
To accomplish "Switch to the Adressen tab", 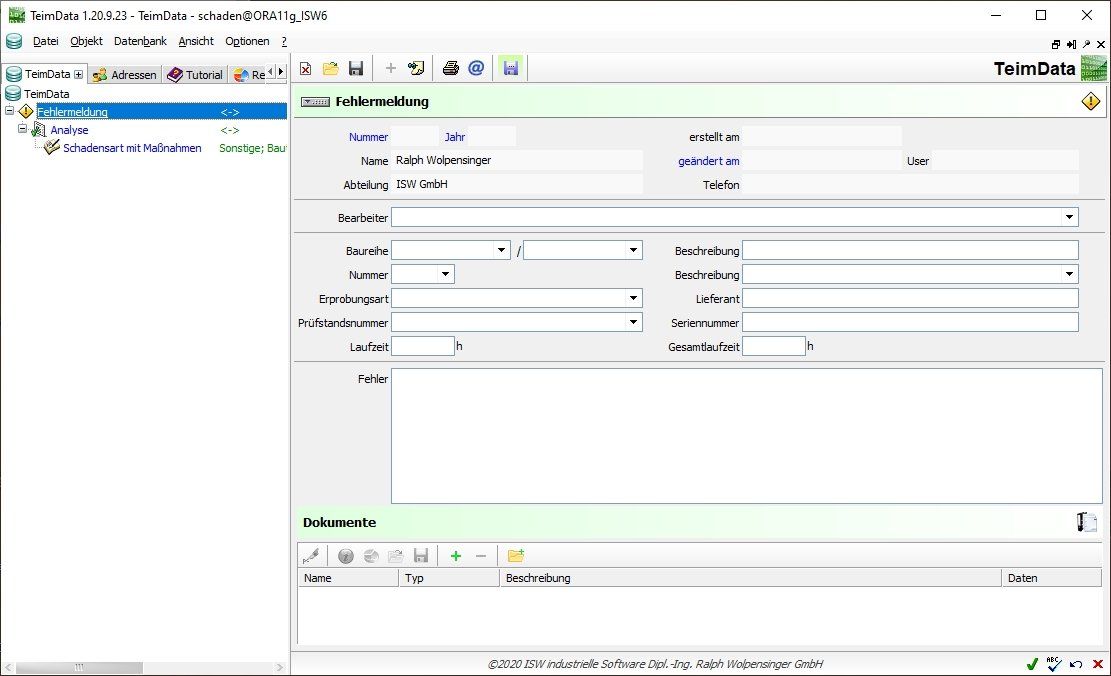I will coord(124,74).
